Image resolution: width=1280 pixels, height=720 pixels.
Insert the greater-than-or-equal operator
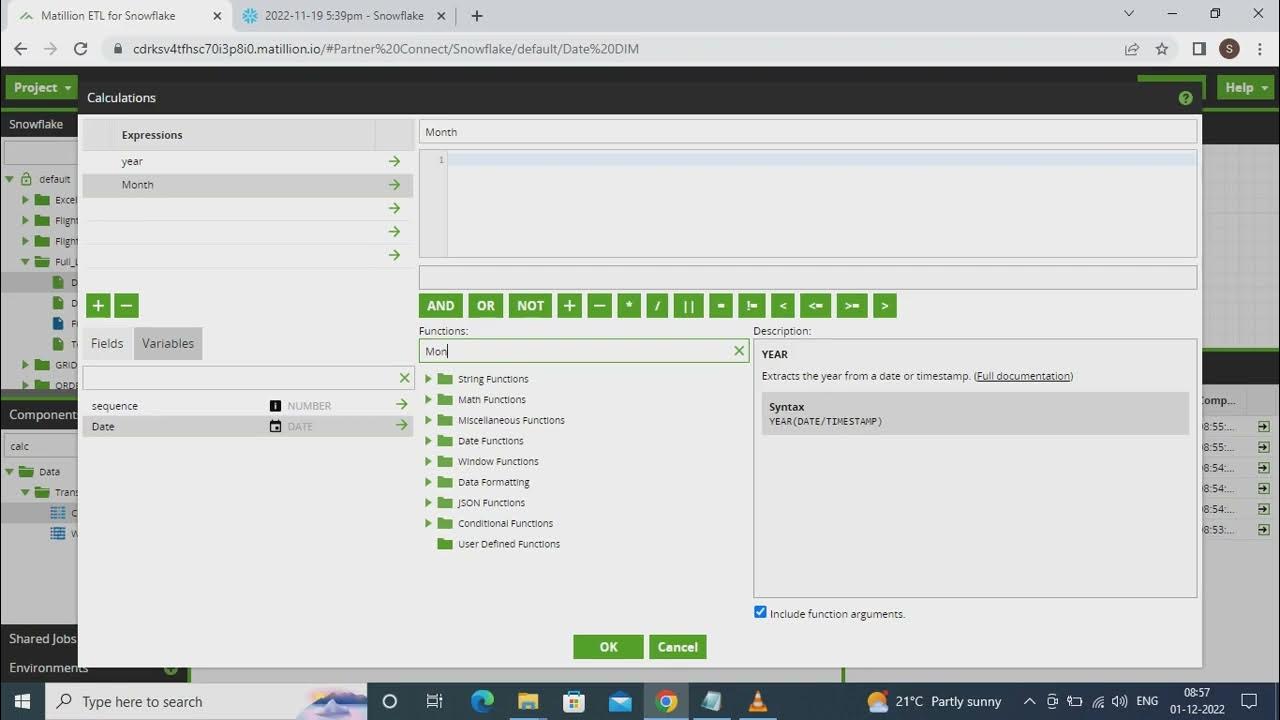coord(852,306)
